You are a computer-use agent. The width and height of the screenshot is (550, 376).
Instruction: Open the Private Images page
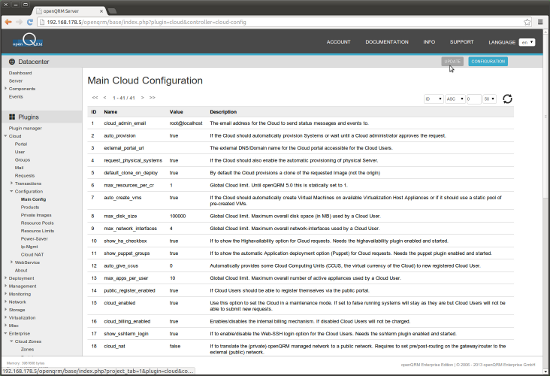36,215
